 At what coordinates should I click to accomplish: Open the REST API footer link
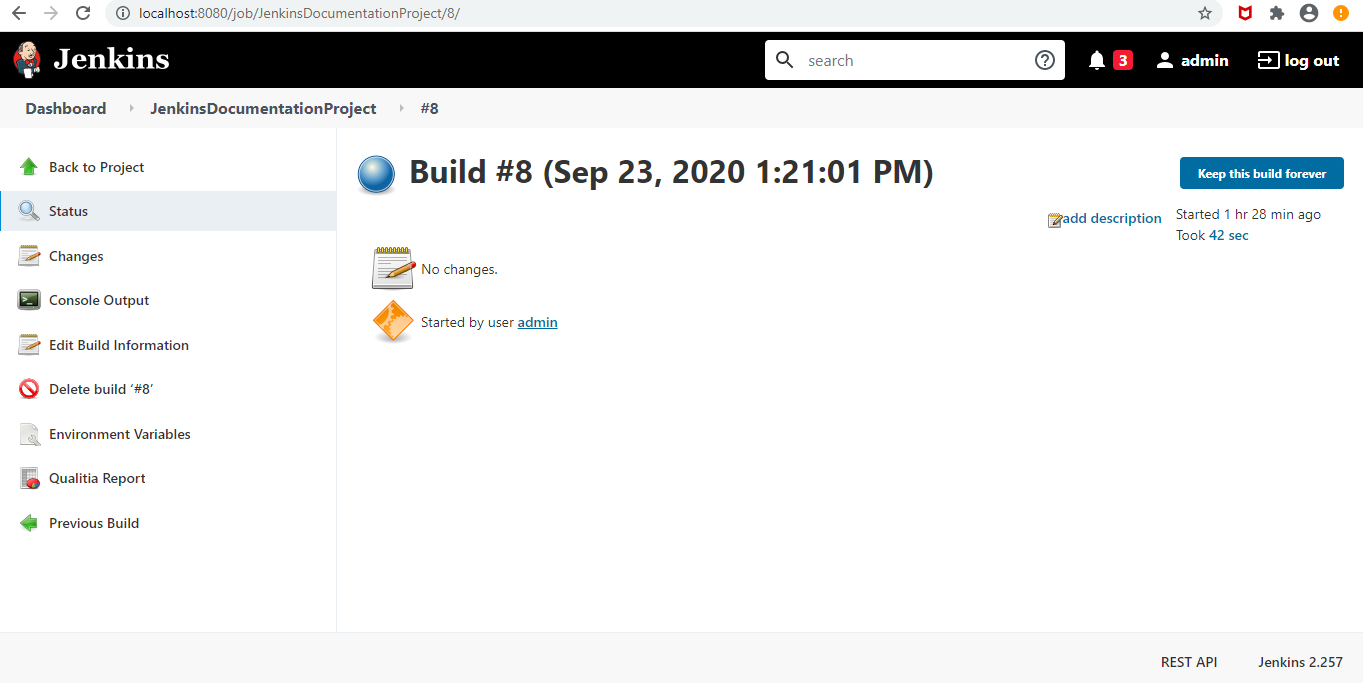[1188, 662]
